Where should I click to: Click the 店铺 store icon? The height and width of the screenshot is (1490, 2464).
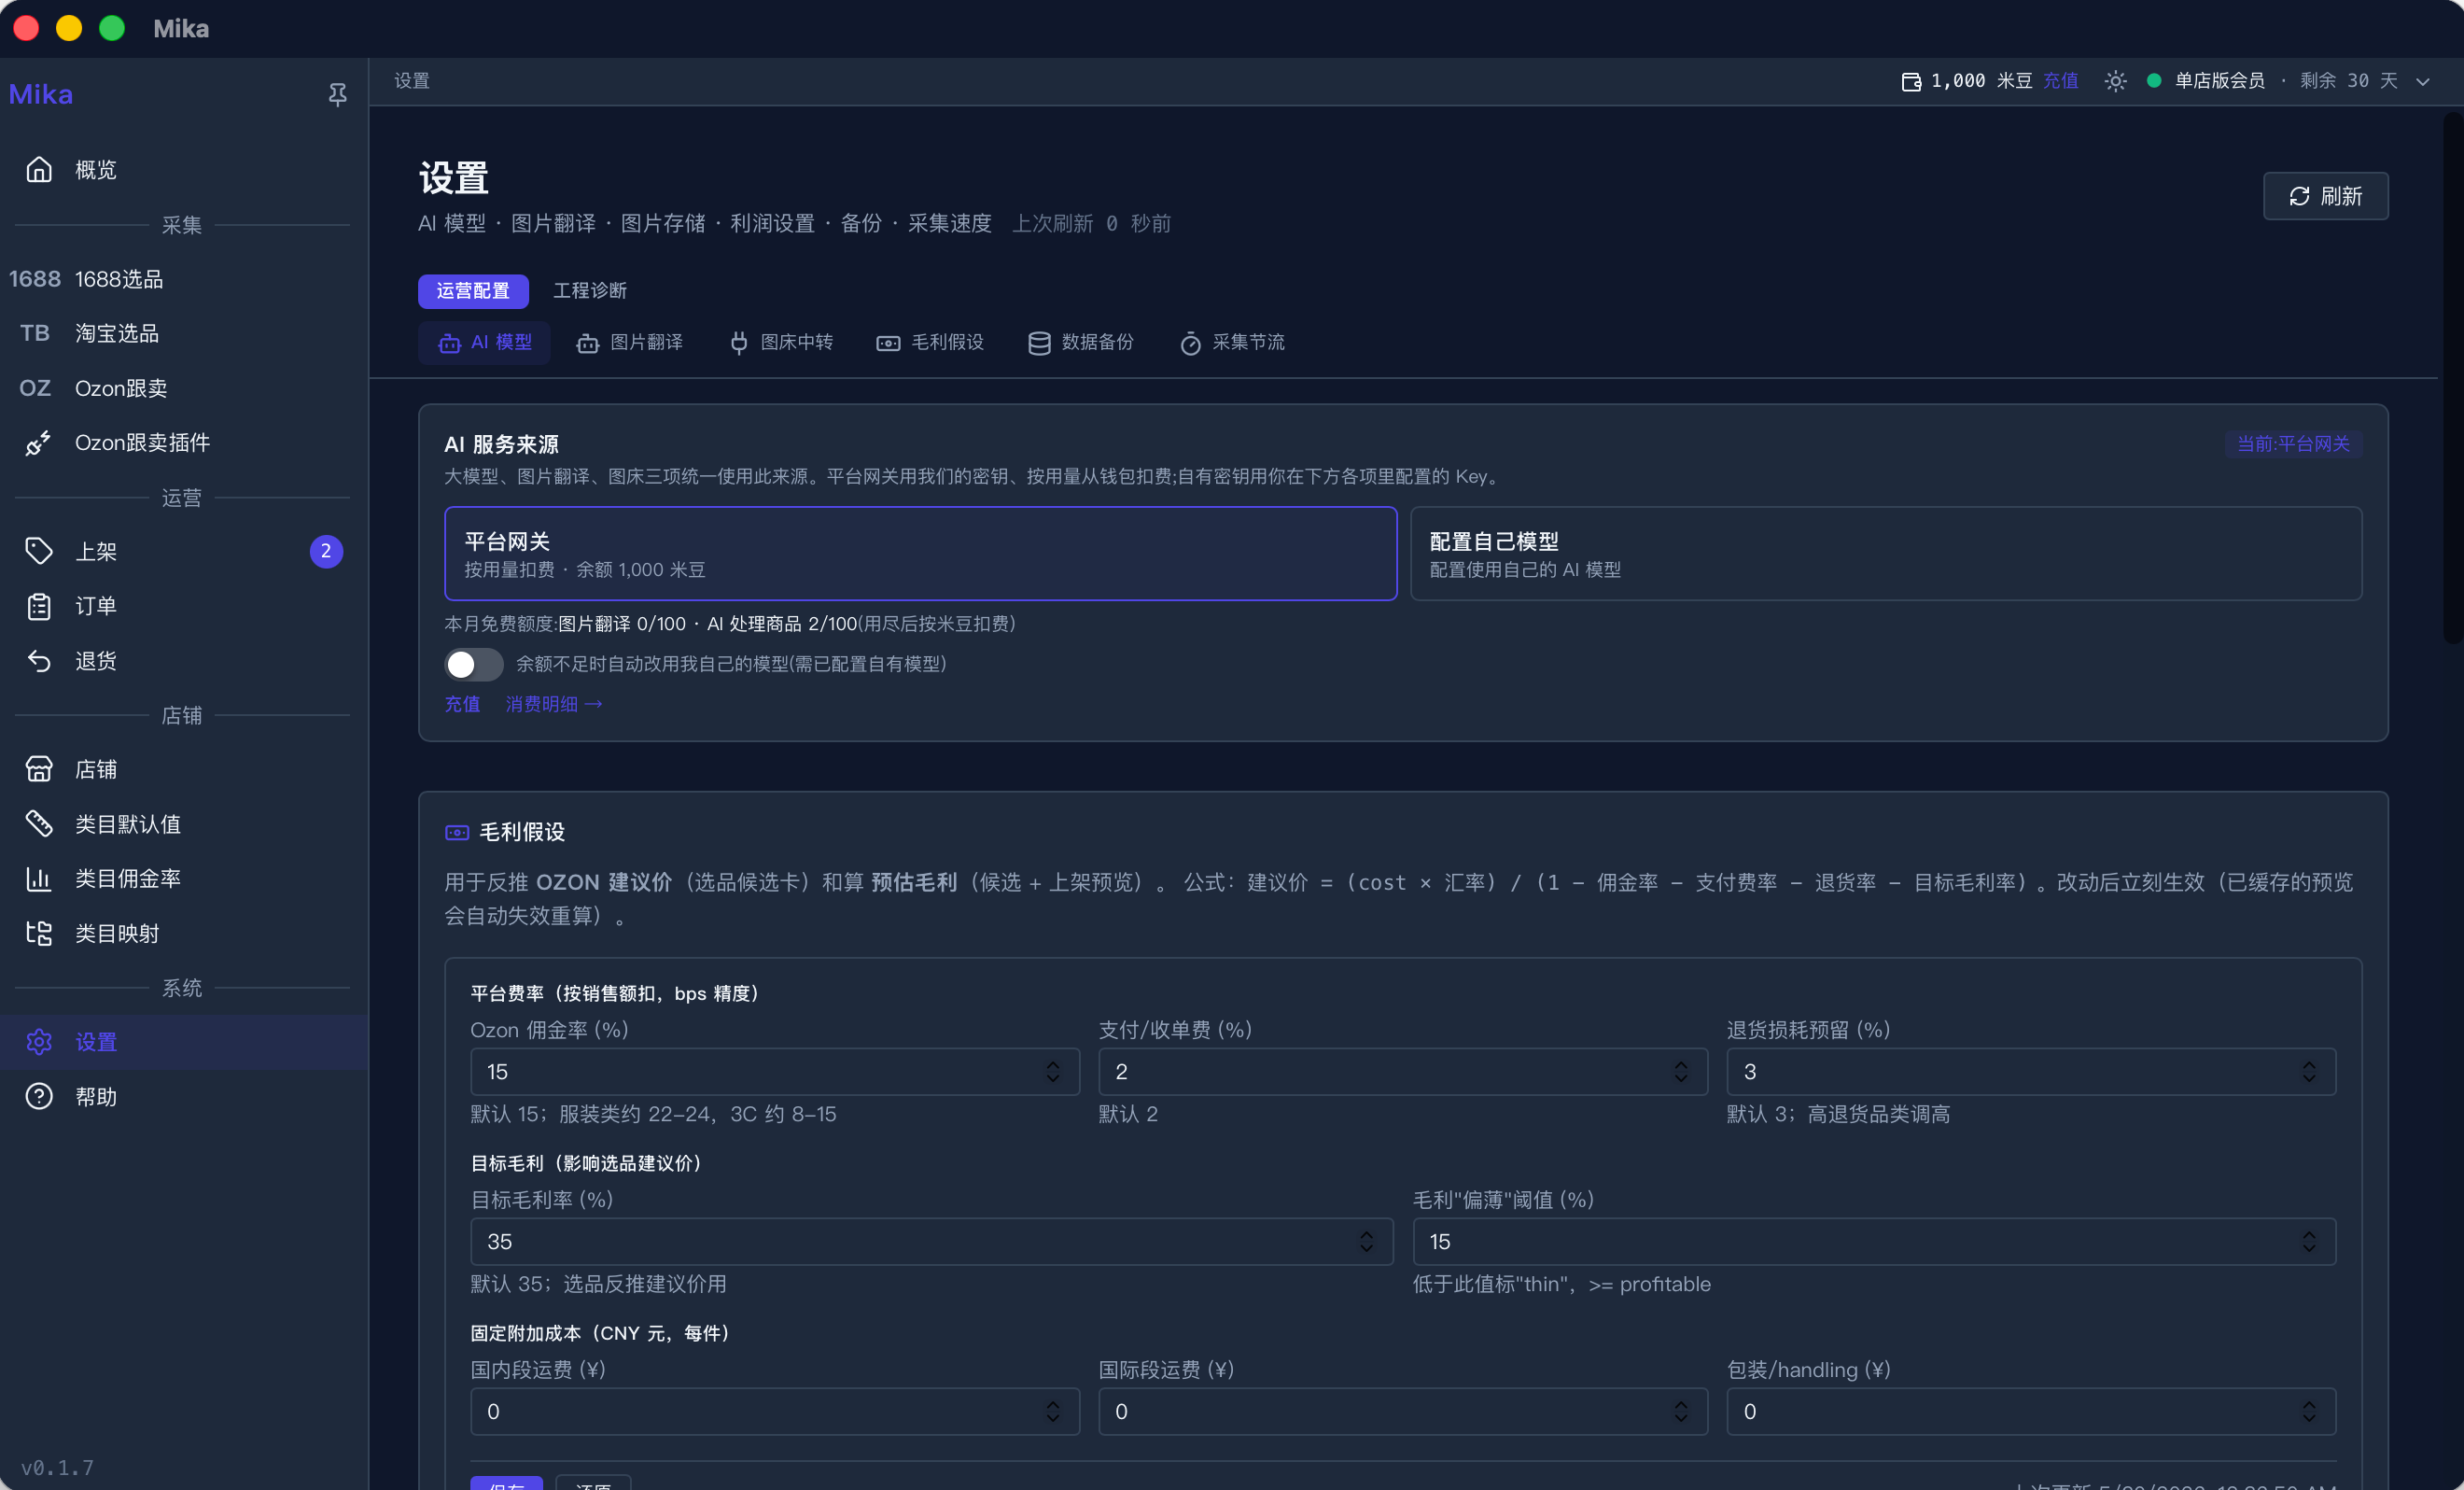[x=39, y=769]
